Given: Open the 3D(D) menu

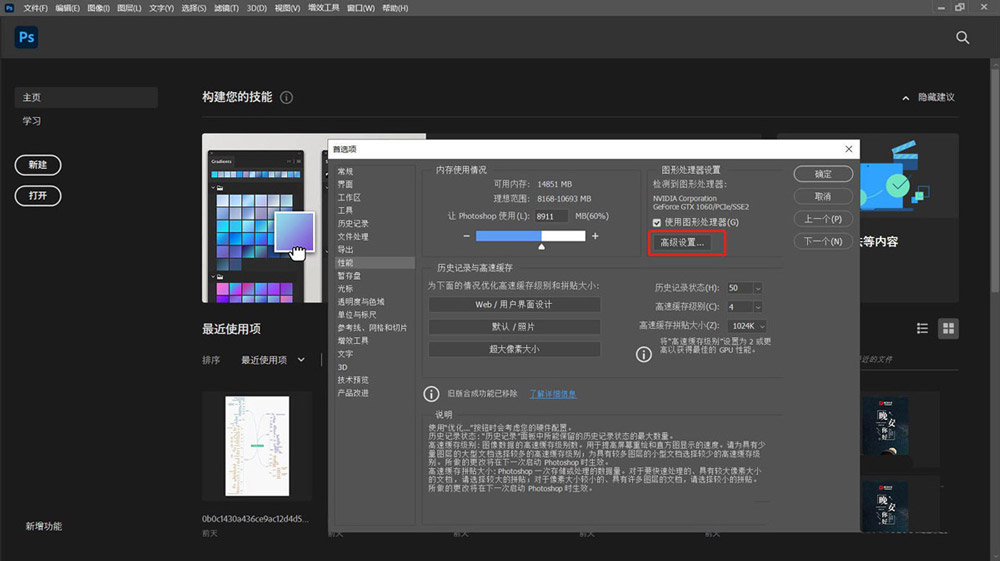Looking at the screenshot, I should tap(256, 8).
